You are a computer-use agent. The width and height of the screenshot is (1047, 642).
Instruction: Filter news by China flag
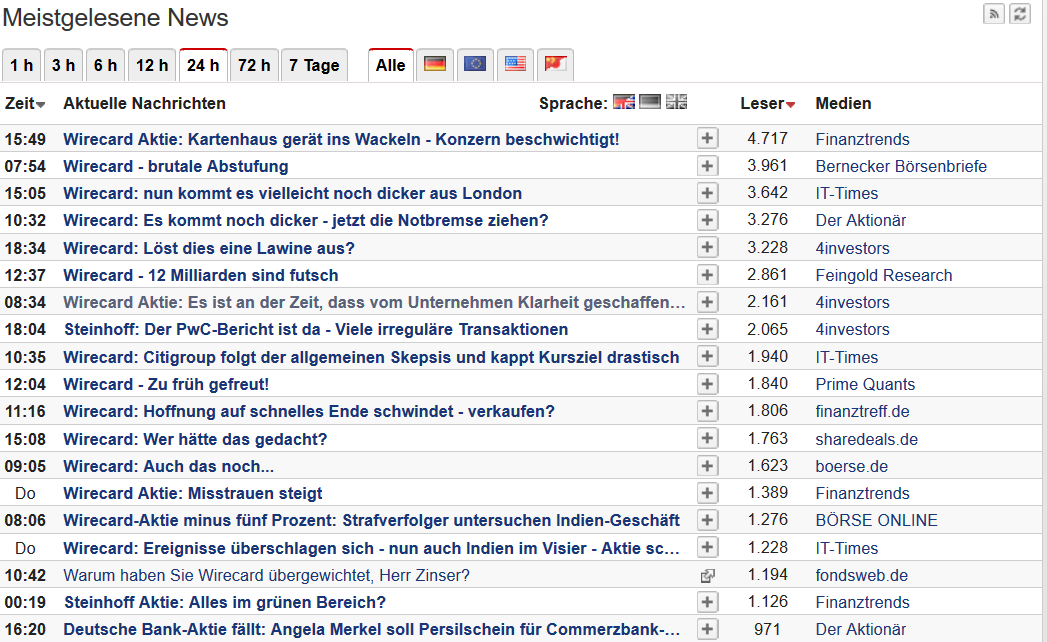pyautogui.click(x=555, y=64)
